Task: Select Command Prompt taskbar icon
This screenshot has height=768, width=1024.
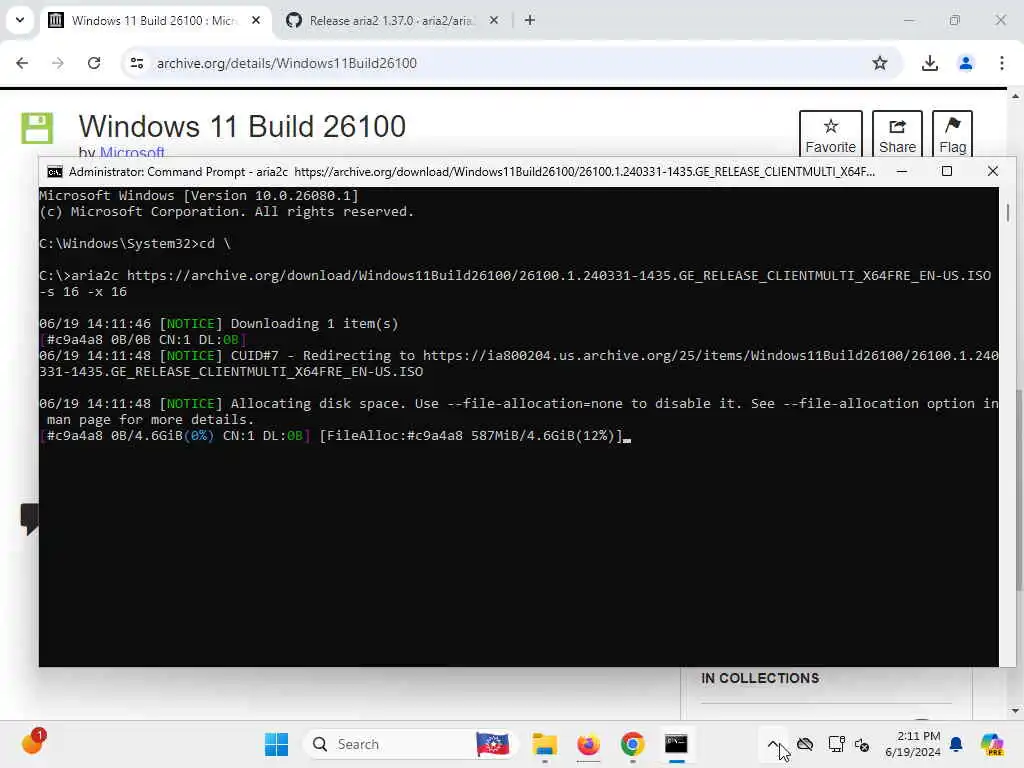Action: pos(677,744)
